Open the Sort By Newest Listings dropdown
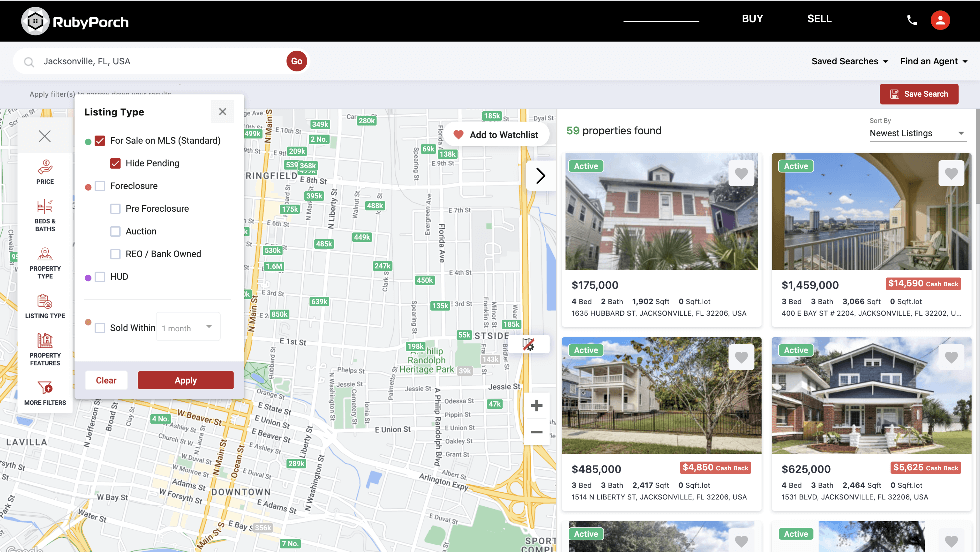 click(x=917, y=133)
